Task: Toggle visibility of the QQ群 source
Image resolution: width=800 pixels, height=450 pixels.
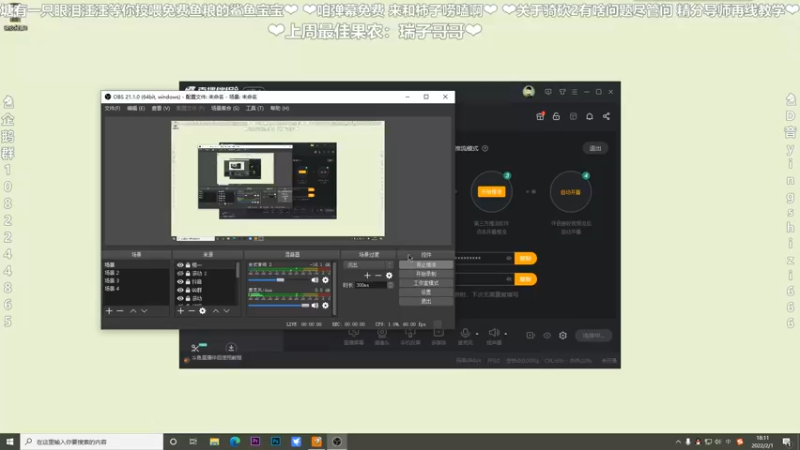Action: click(180, 290)
